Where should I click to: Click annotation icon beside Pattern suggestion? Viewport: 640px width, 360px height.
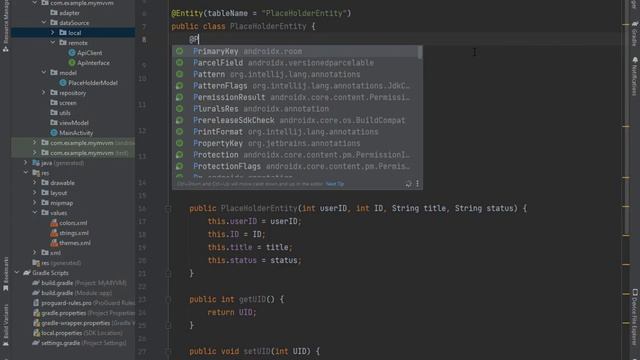click(x=180, y=74)
